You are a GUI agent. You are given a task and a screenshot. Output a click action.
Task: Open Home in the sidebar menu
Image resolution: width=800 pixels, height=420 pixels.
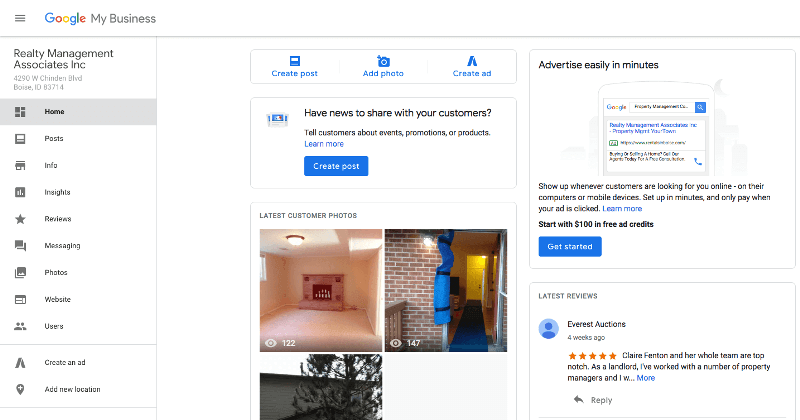pyautogui.click(x=78, y=112)
